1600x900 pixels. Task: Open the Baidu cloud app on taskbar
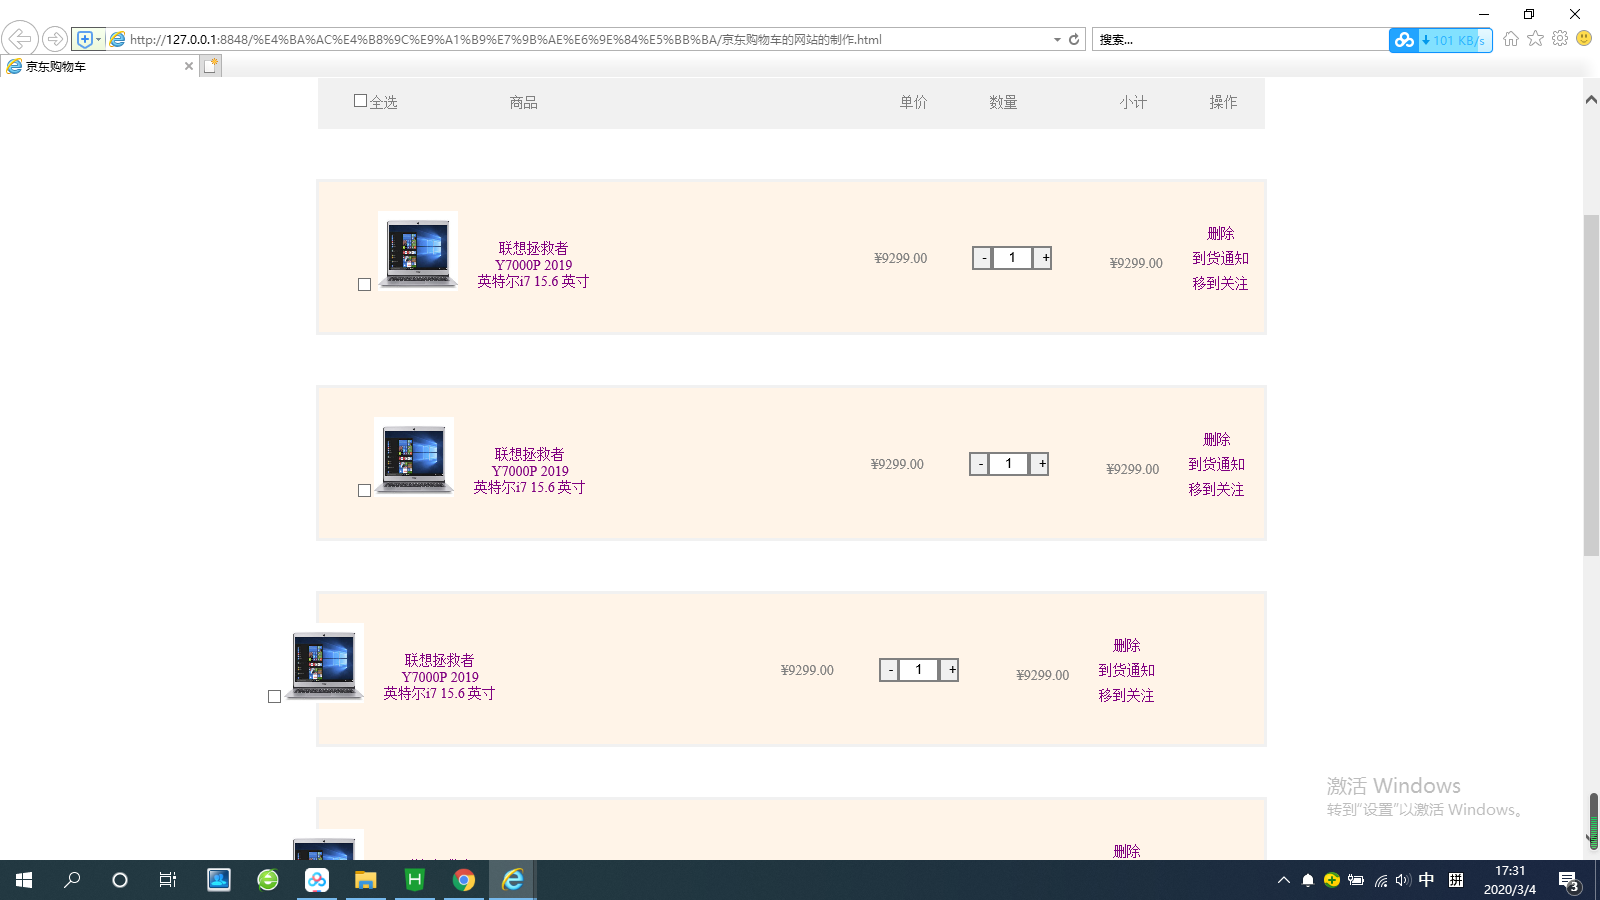[x=316, y=880]
